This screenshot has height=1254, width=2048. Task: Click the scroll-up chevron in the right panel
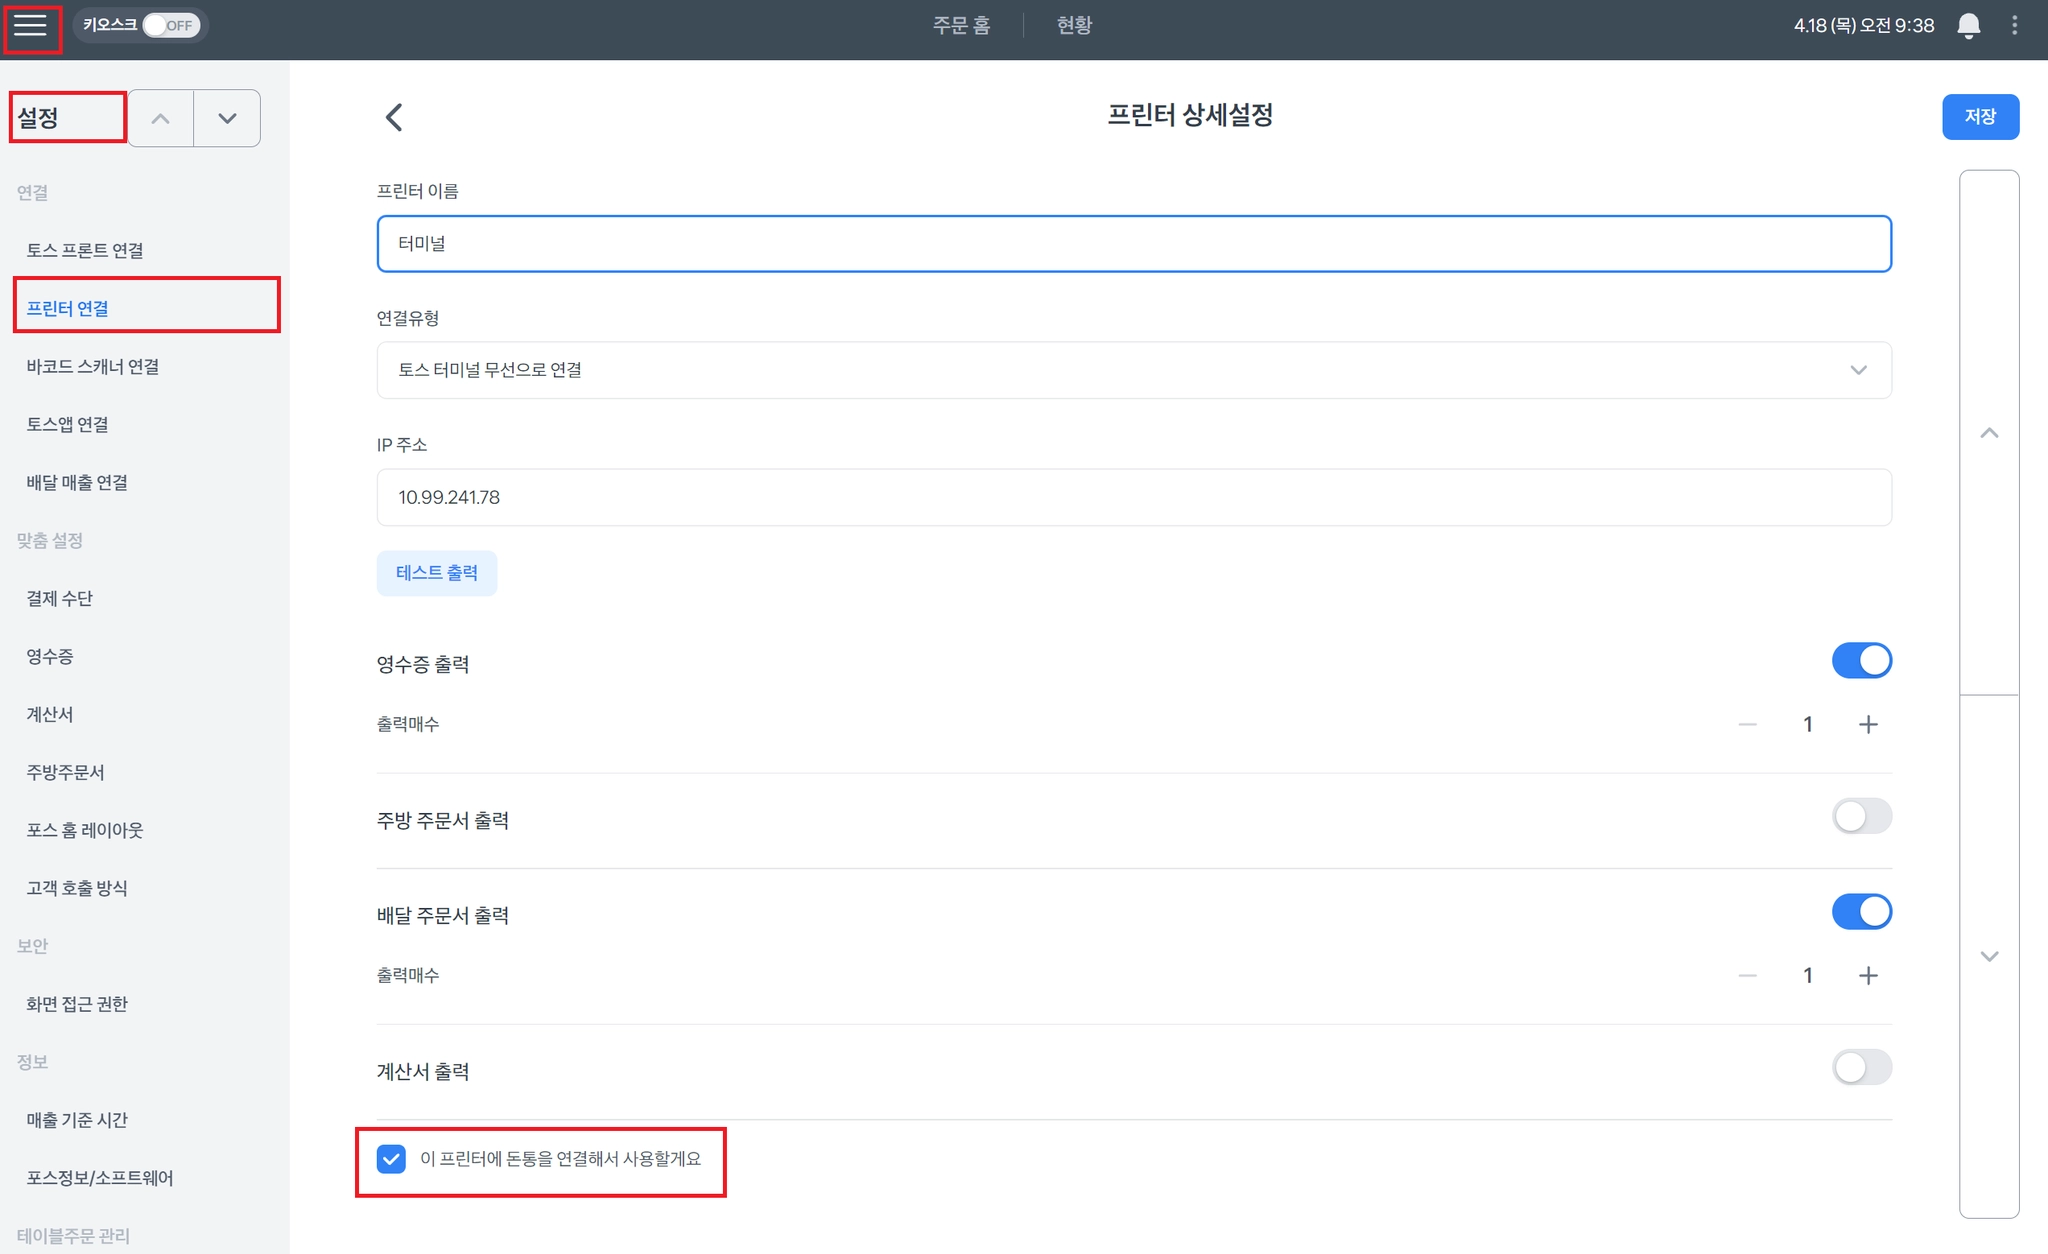coord(1989,433)
